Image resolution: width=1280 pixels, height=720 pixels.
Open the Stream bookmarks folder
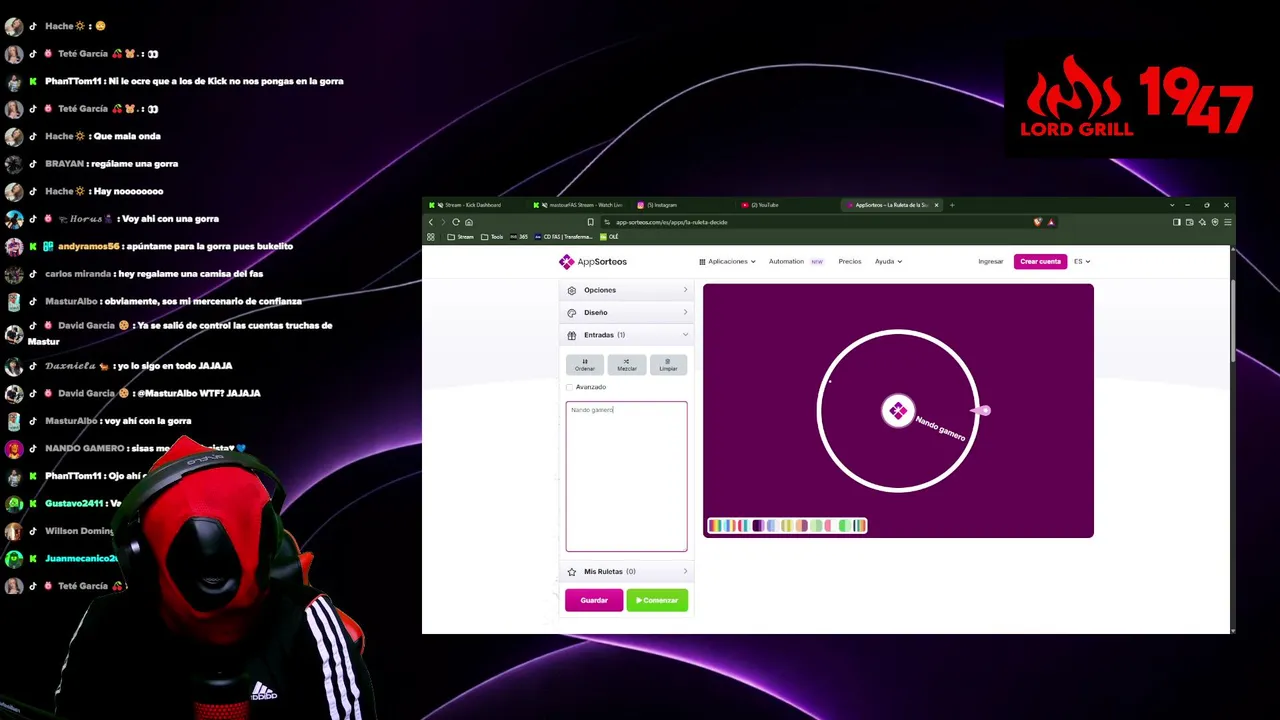tap(461, 237)
